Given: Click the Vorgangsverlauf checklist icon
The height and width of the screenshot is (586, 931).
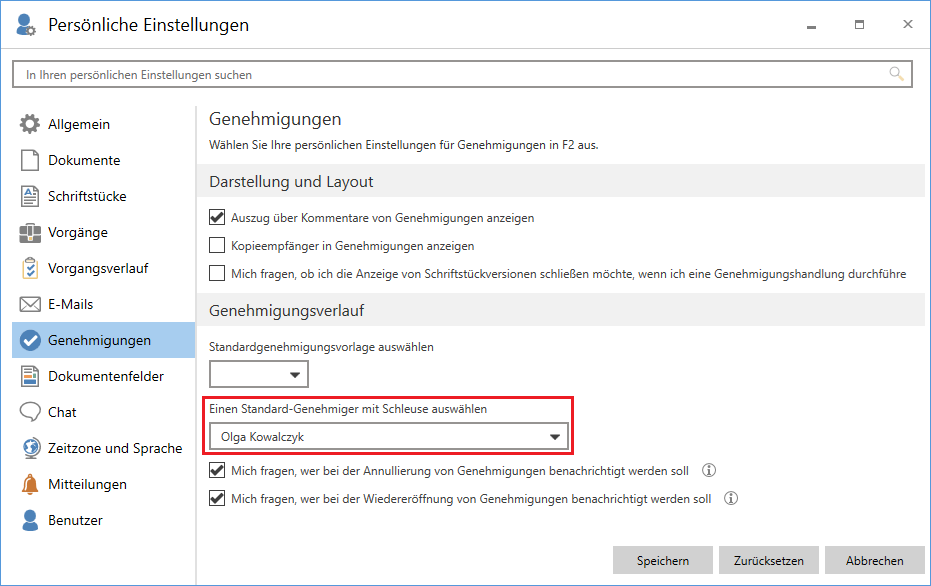Looking at the screenshot, I should [x=30, y=269].
